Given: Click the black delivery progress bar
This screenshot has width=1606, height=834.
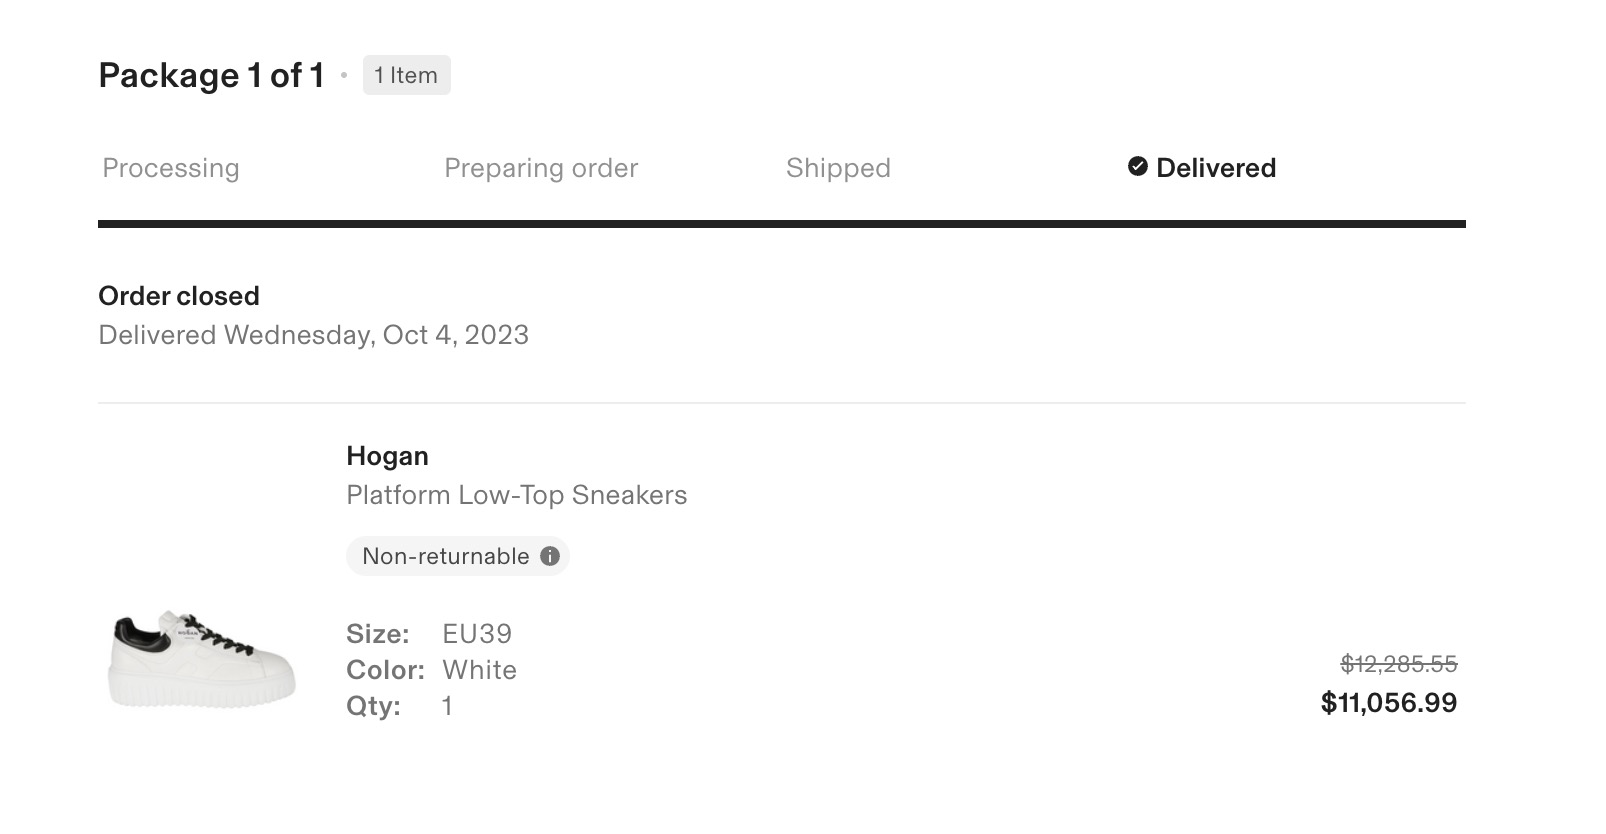Looking at the screenshot, I should (x=781, y=224).
